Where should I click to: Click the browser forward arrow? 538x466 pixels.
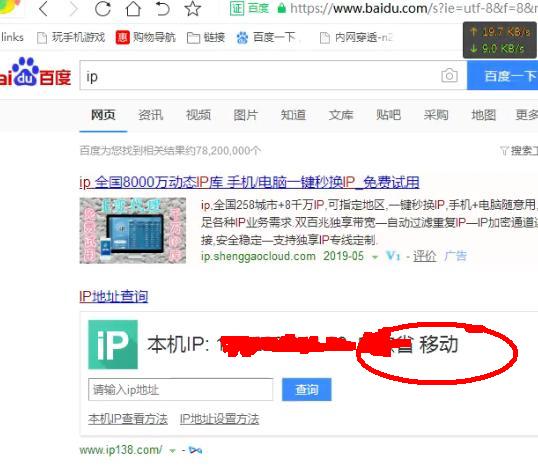pyautogui.click(x=73, y=9)
